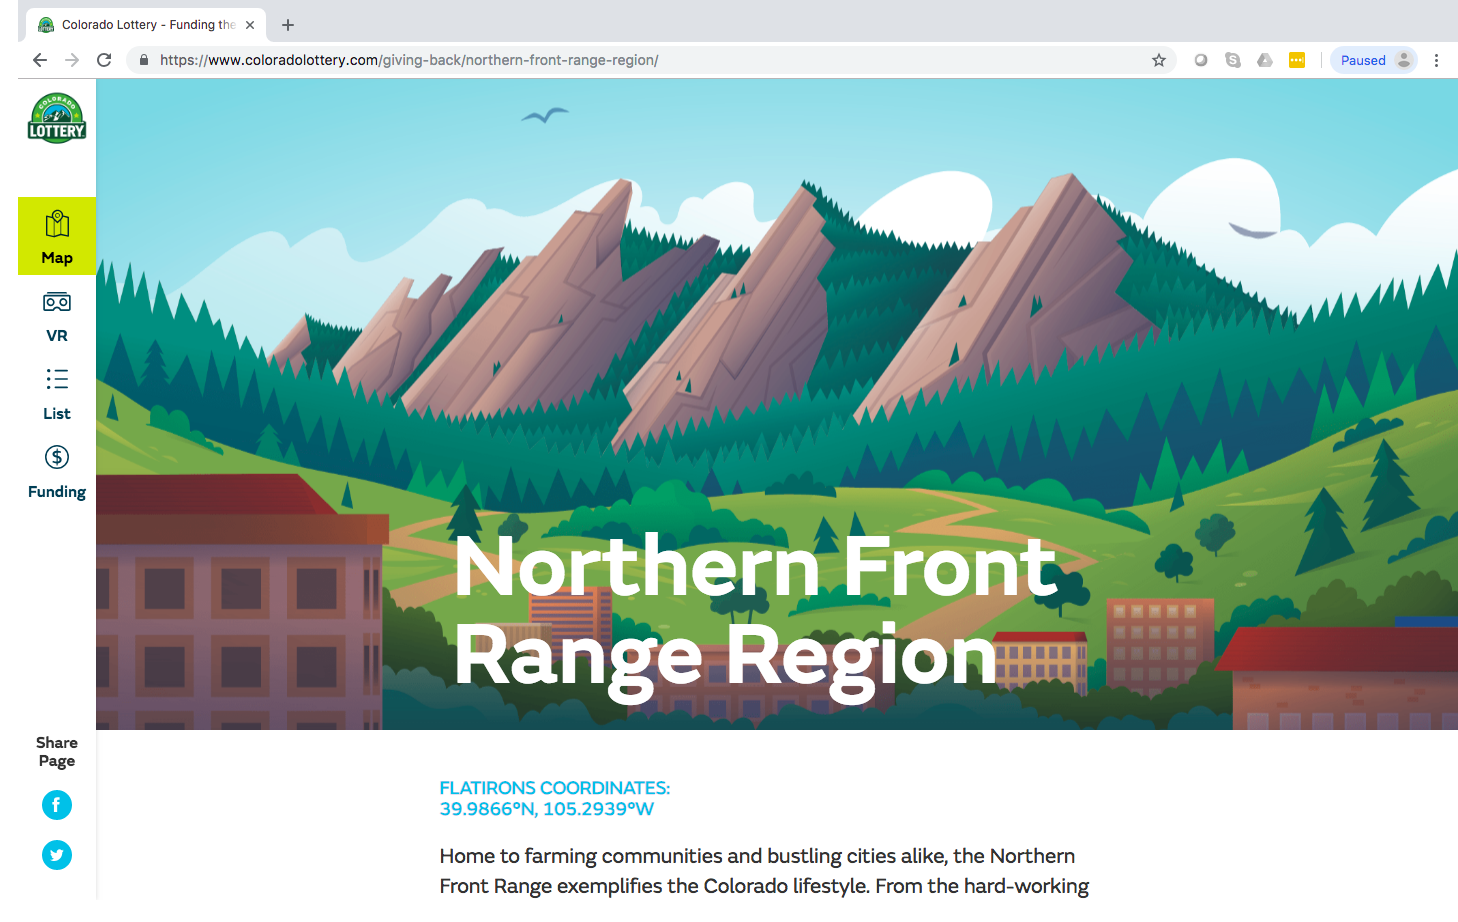Click the Flatirons Coordinates text
The image size is (1458, 922).
555,798
